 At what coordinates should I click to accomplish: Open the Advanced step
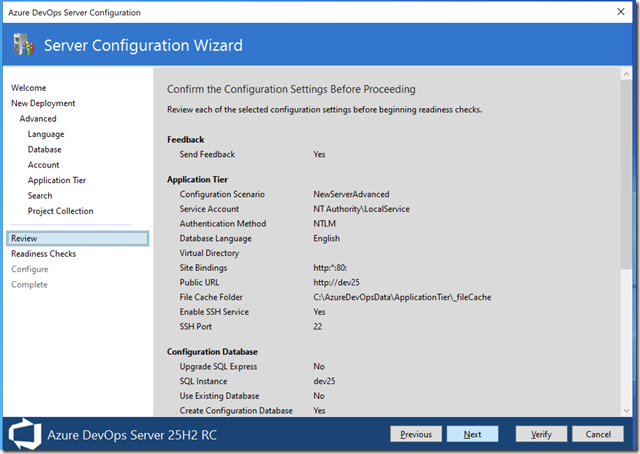[x=38, y=119]
